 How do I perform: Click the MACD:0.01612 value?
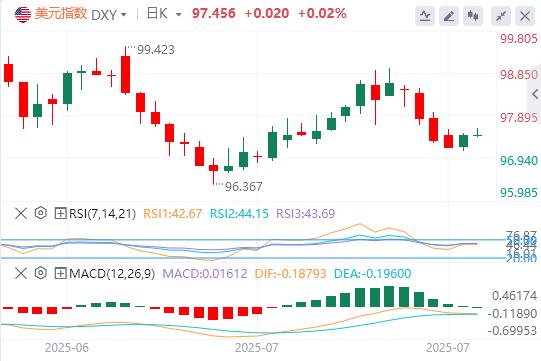pyautogui.click(x=205, y=274)
